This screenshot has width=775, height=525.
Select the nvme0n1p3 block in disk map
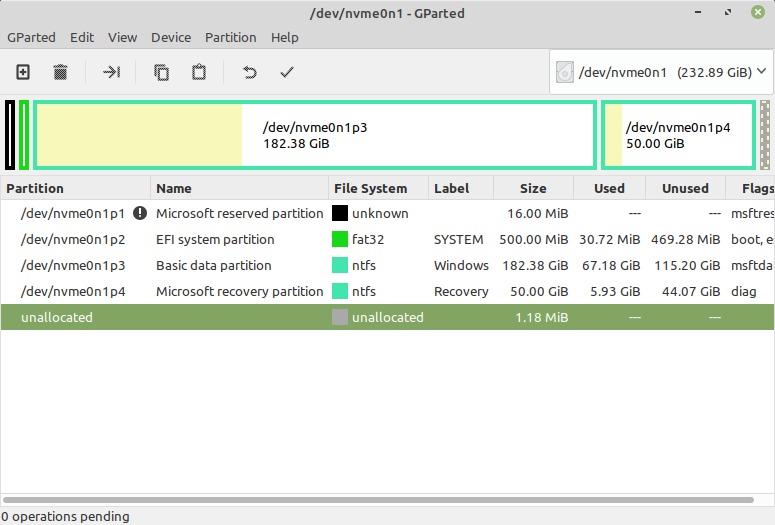coord(315,135)
